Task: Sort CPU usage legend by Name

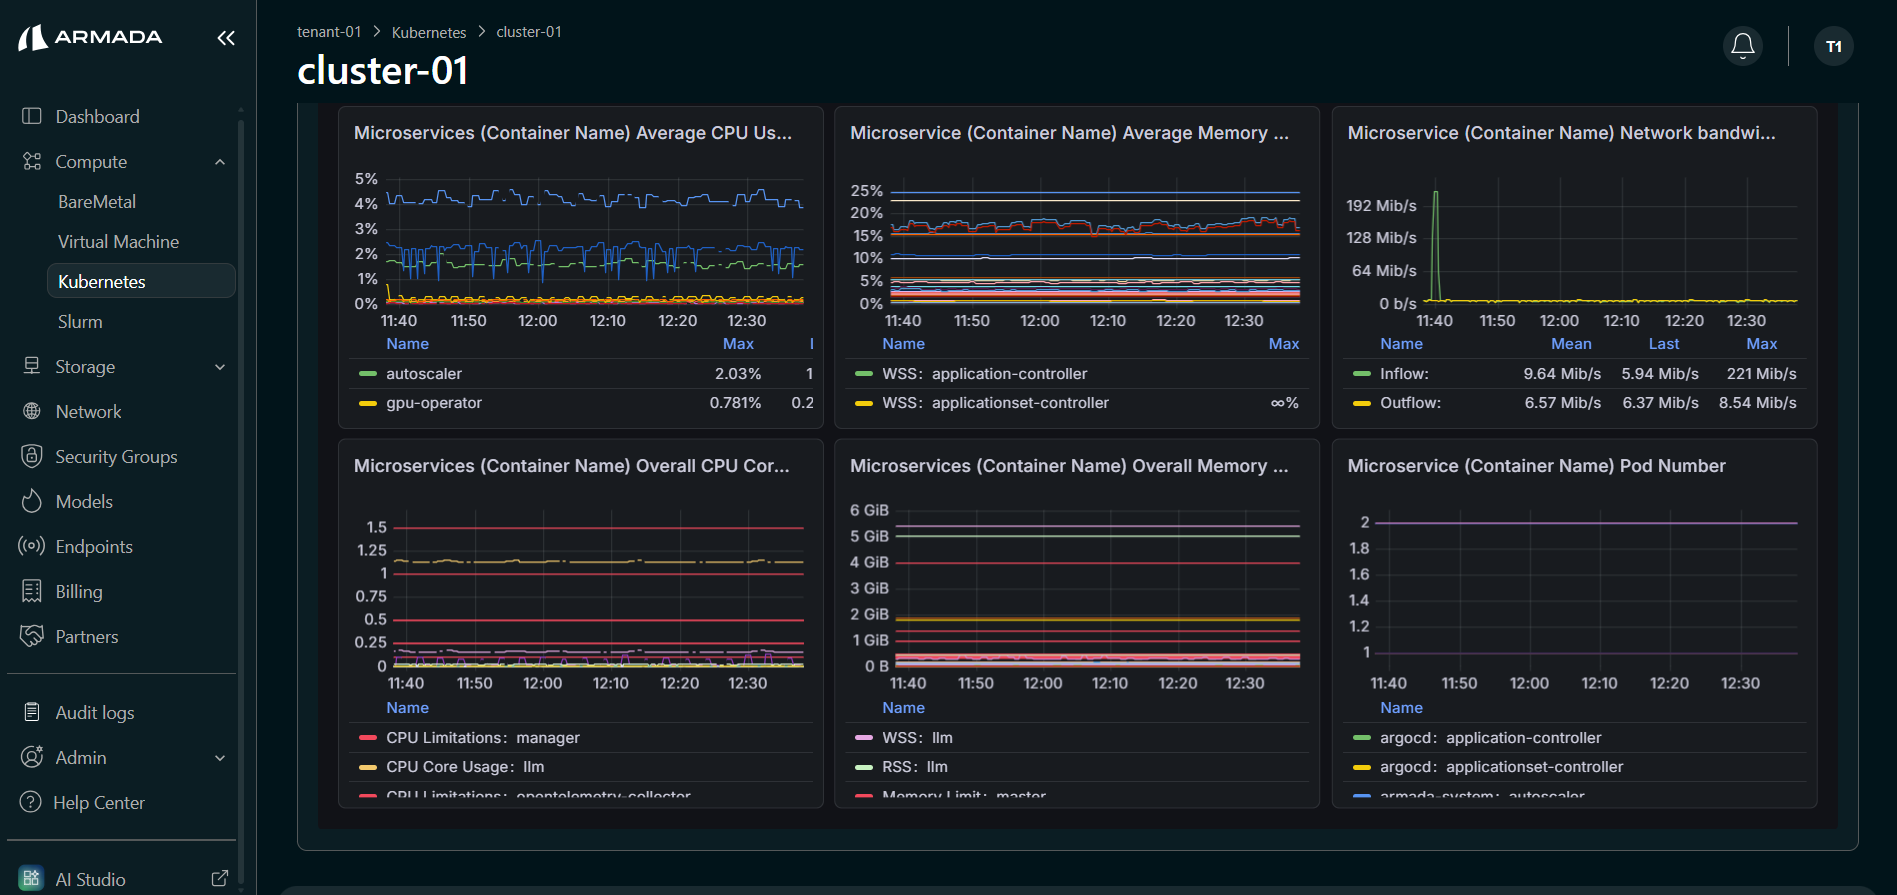Action: coord(407,343)
